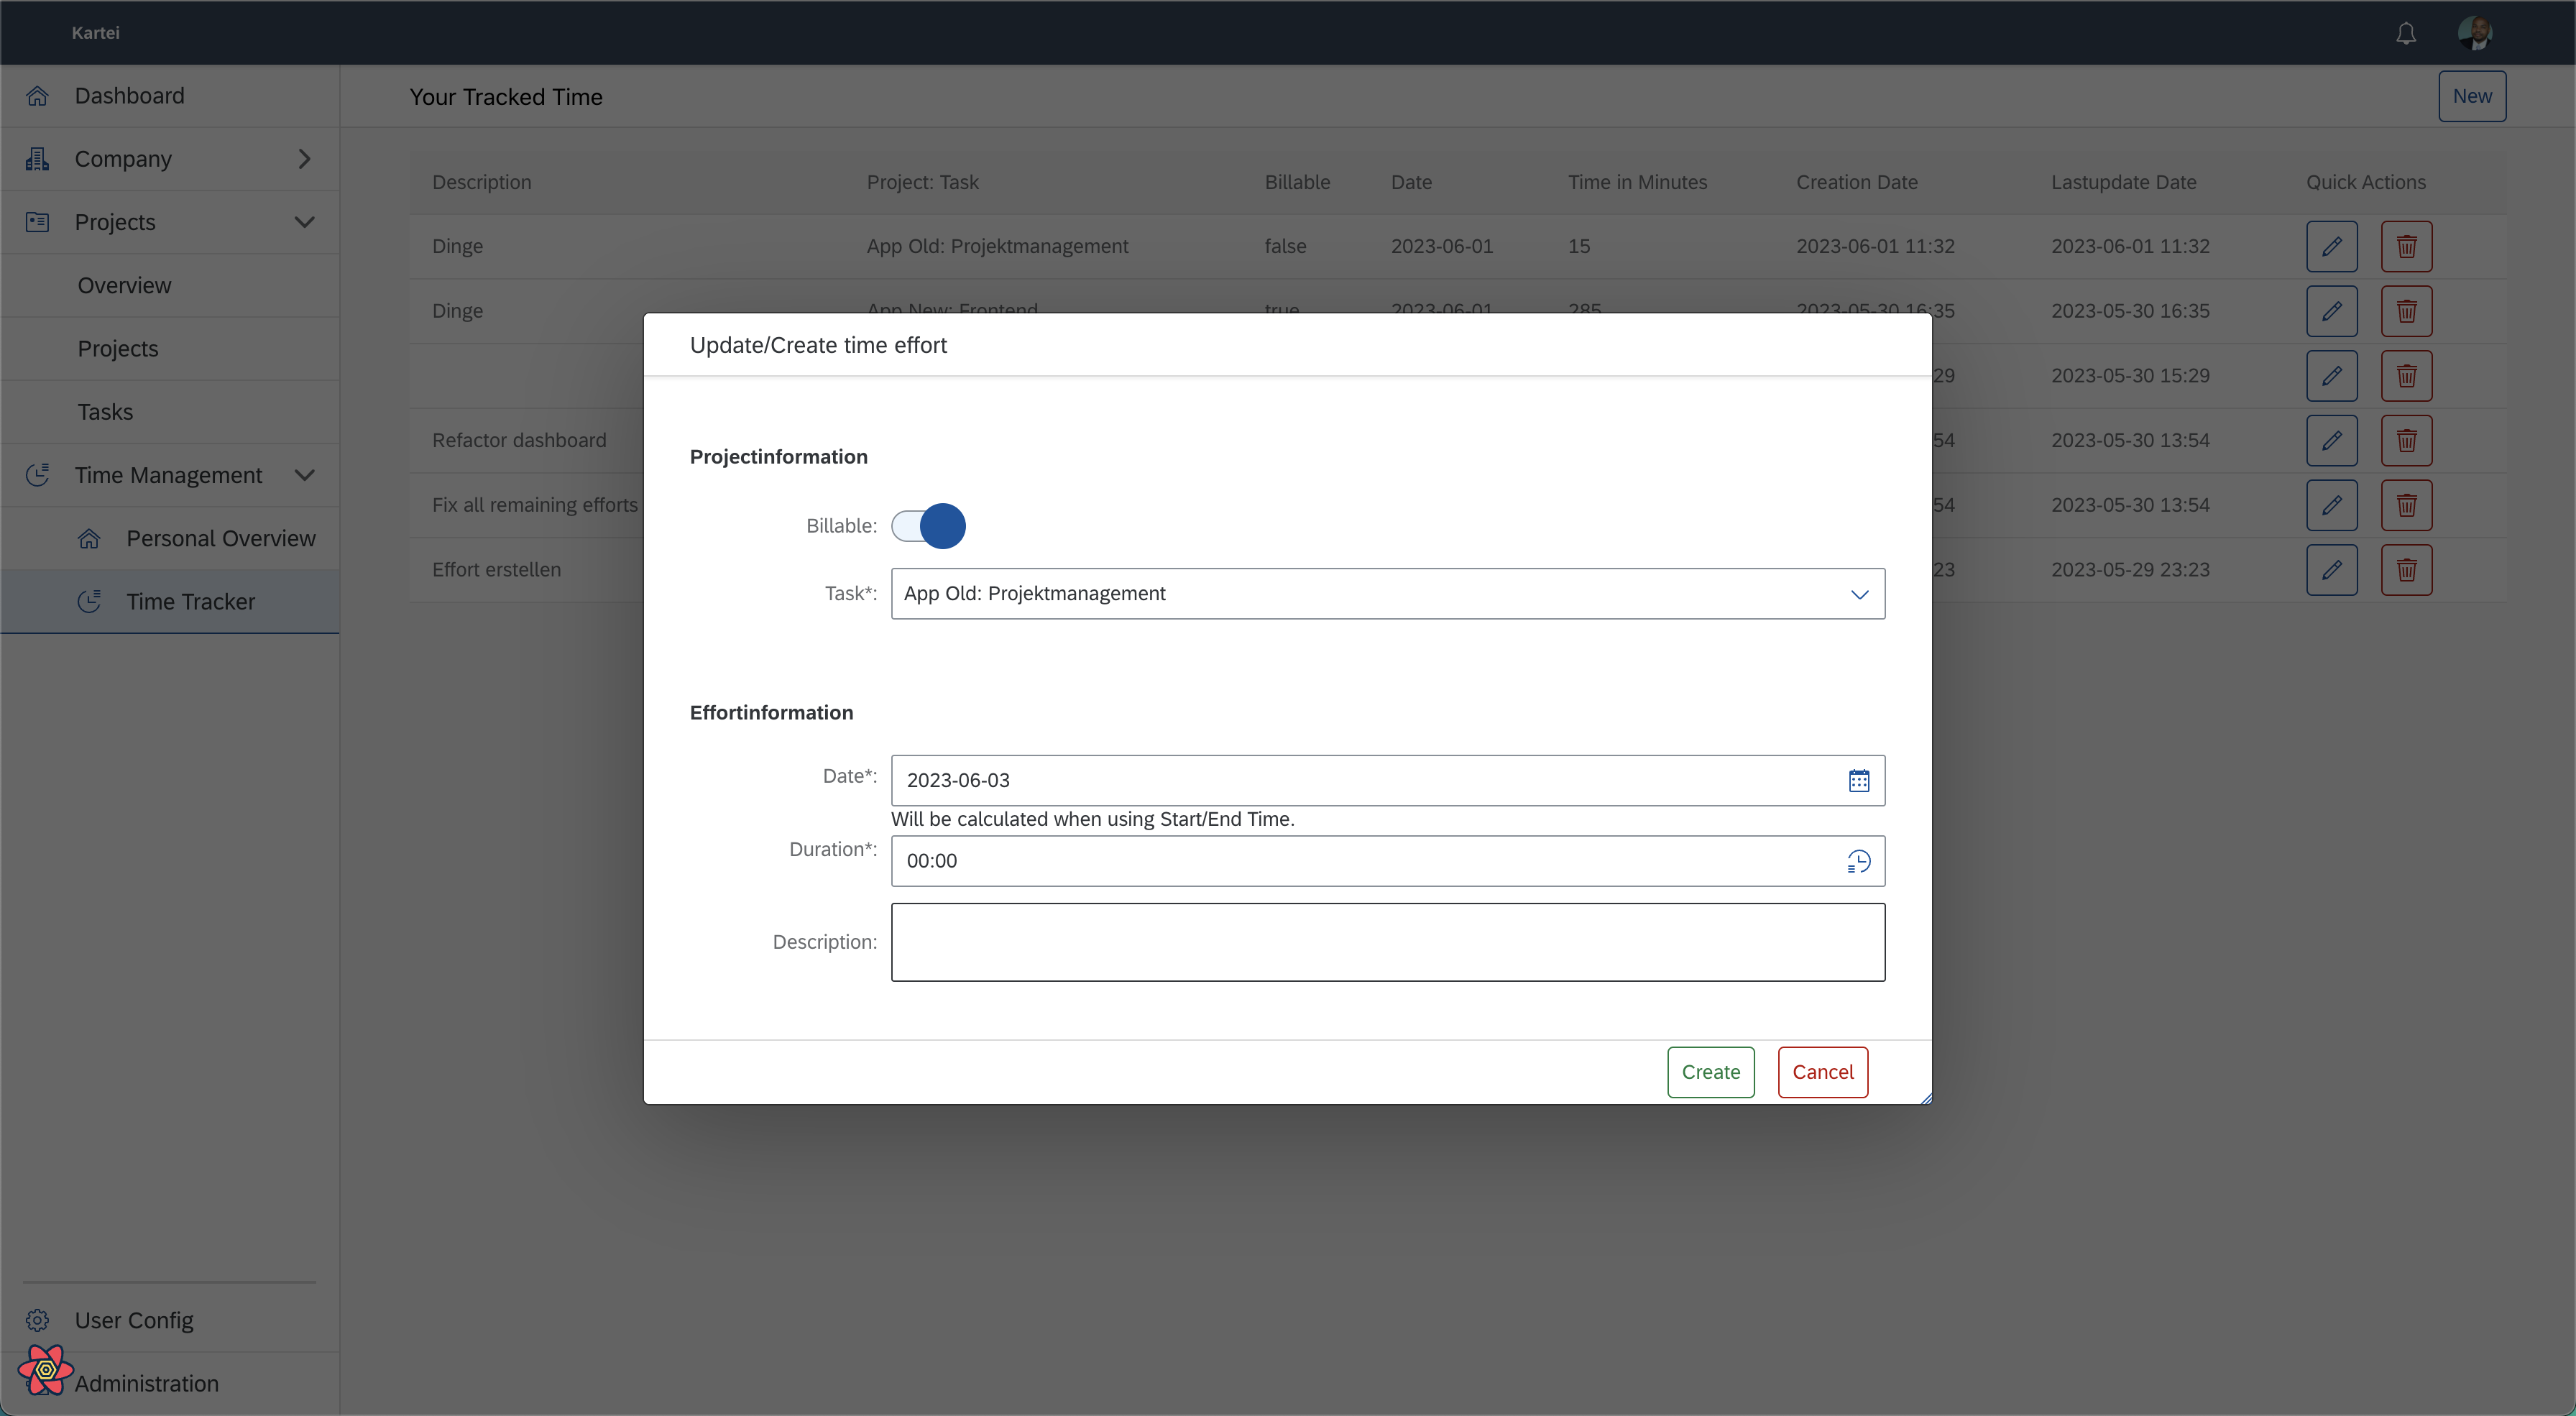Click the Create button
This screenshot has height=1416, width=2576.
(x=1710, y=1072)
